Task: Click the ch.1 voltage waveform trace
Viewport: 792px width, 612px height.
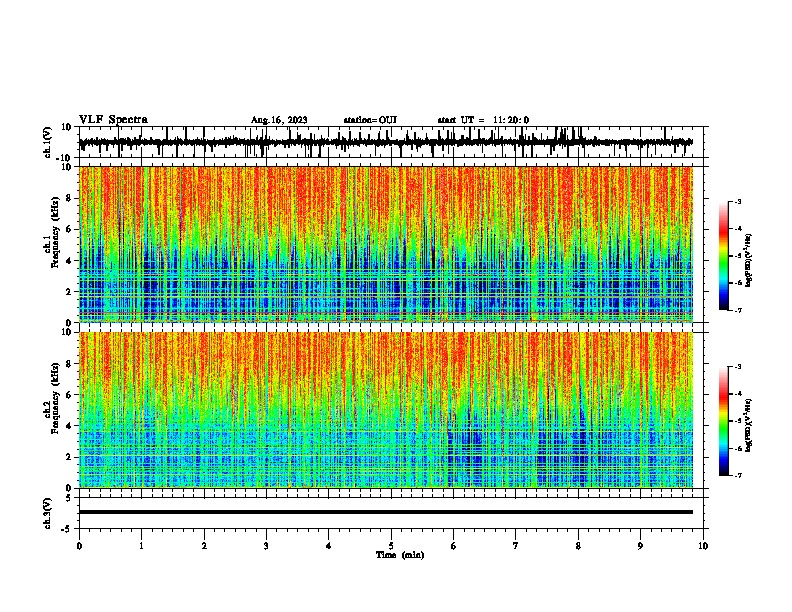Action: click(x=386, y=142)
